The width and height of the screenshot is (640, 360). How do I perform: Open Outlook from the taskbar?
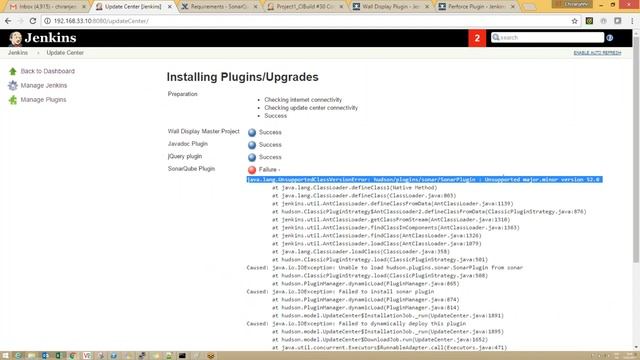point(45,356)
